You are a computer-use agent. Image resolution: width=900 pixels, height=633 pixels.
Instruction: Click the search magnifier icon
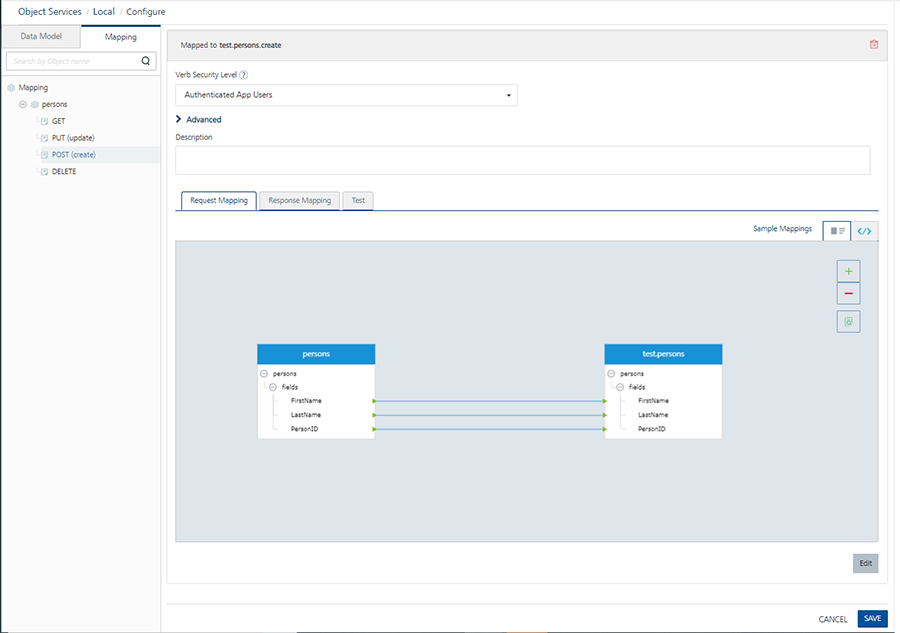click(146, 61)
